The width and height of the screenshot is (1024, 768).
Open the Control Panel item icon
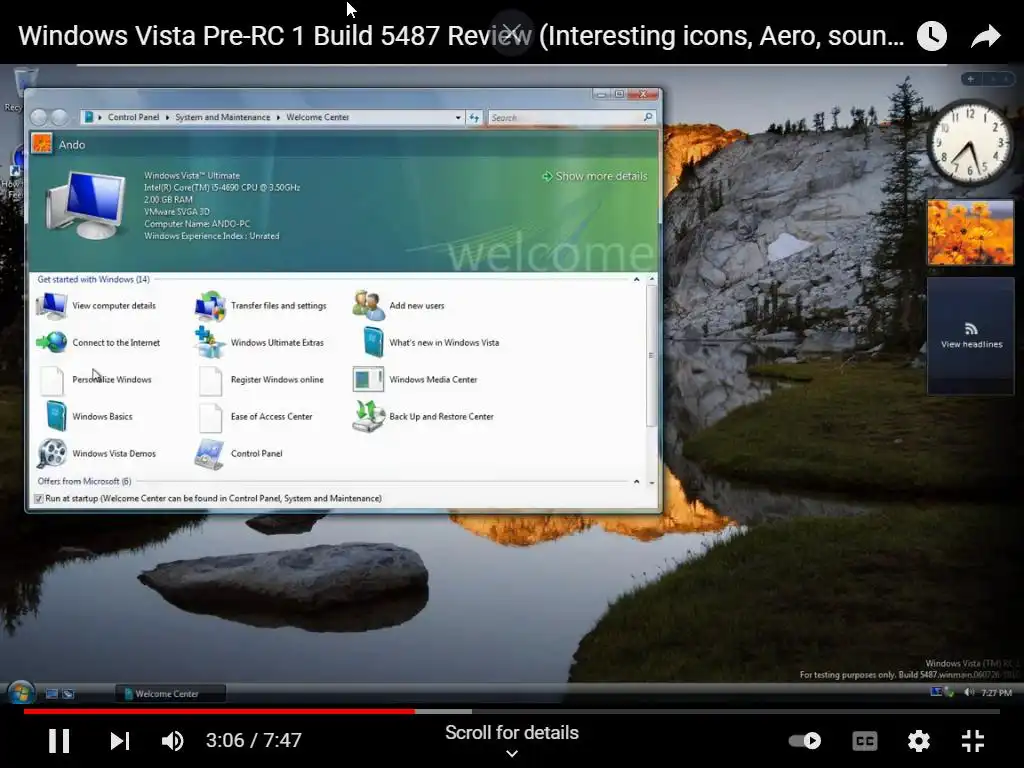[210, 454]
